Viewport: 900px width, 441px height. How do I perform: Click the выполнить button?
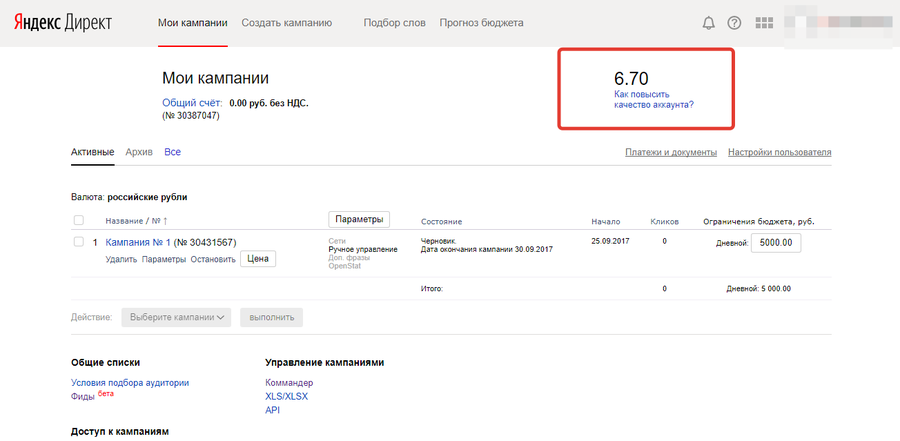coord(271,317)
